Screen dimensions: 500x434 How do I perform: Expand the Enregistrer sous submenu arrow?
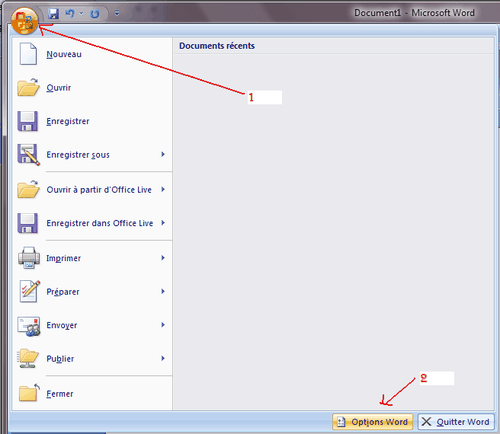163,154
